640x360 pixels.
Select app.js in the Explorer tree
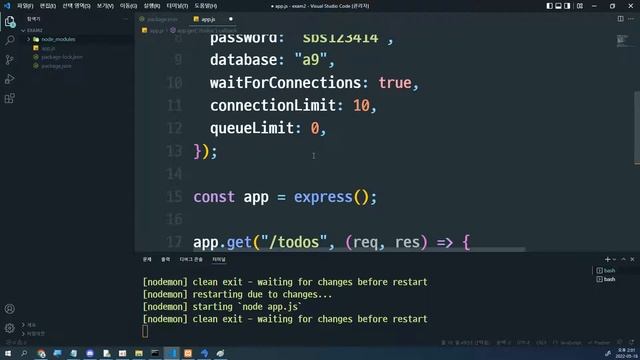pos(48,48)
